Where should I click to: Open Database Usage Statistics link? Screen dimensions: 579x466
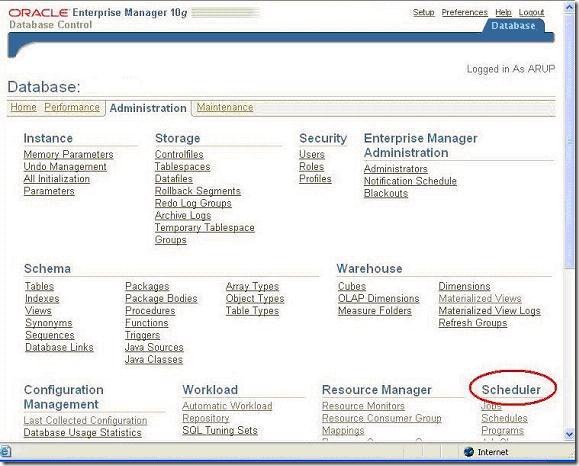coord(82,432)
